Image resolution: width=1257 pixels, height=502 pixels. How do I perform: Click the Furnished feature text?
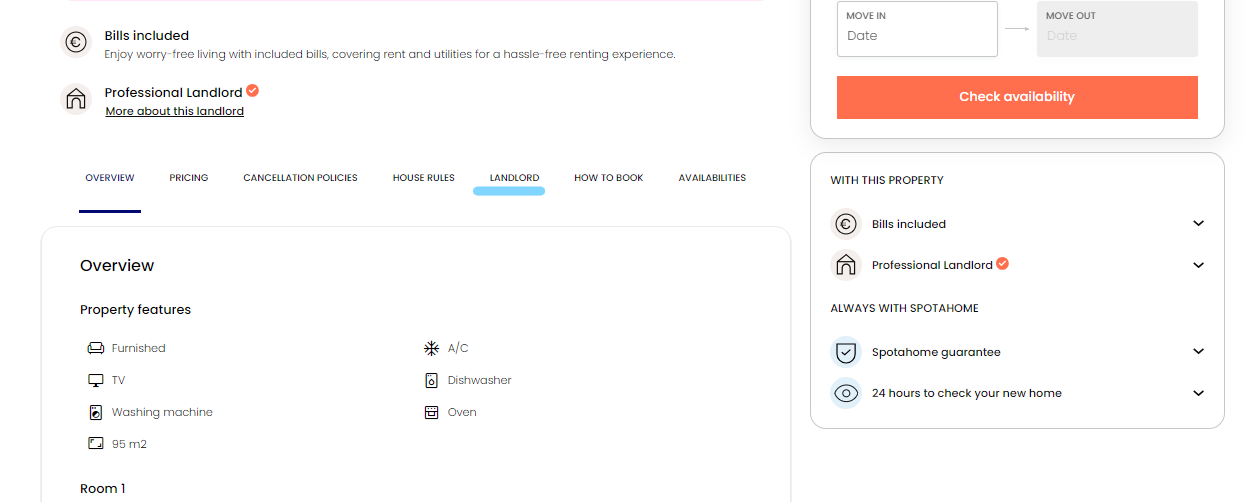(139, 348)
